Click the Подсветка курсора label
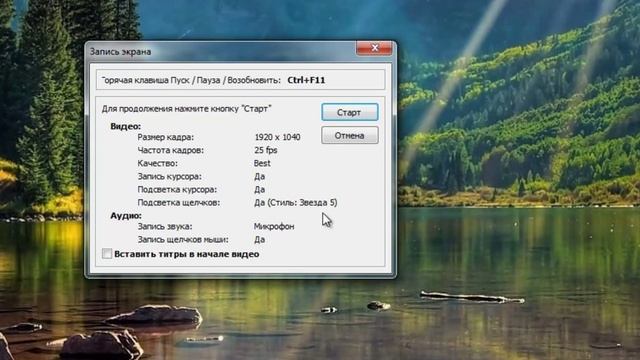Screen dimensions: 640x360 click(x=177, y=189)
